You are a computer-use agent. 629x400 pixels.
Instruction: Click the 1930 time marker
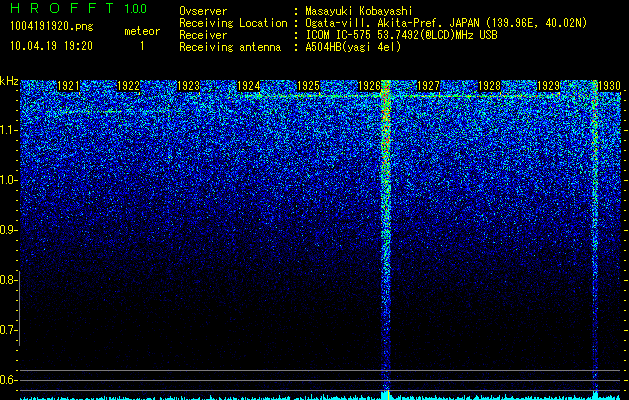pyautogui.click(x=609, y=86)
